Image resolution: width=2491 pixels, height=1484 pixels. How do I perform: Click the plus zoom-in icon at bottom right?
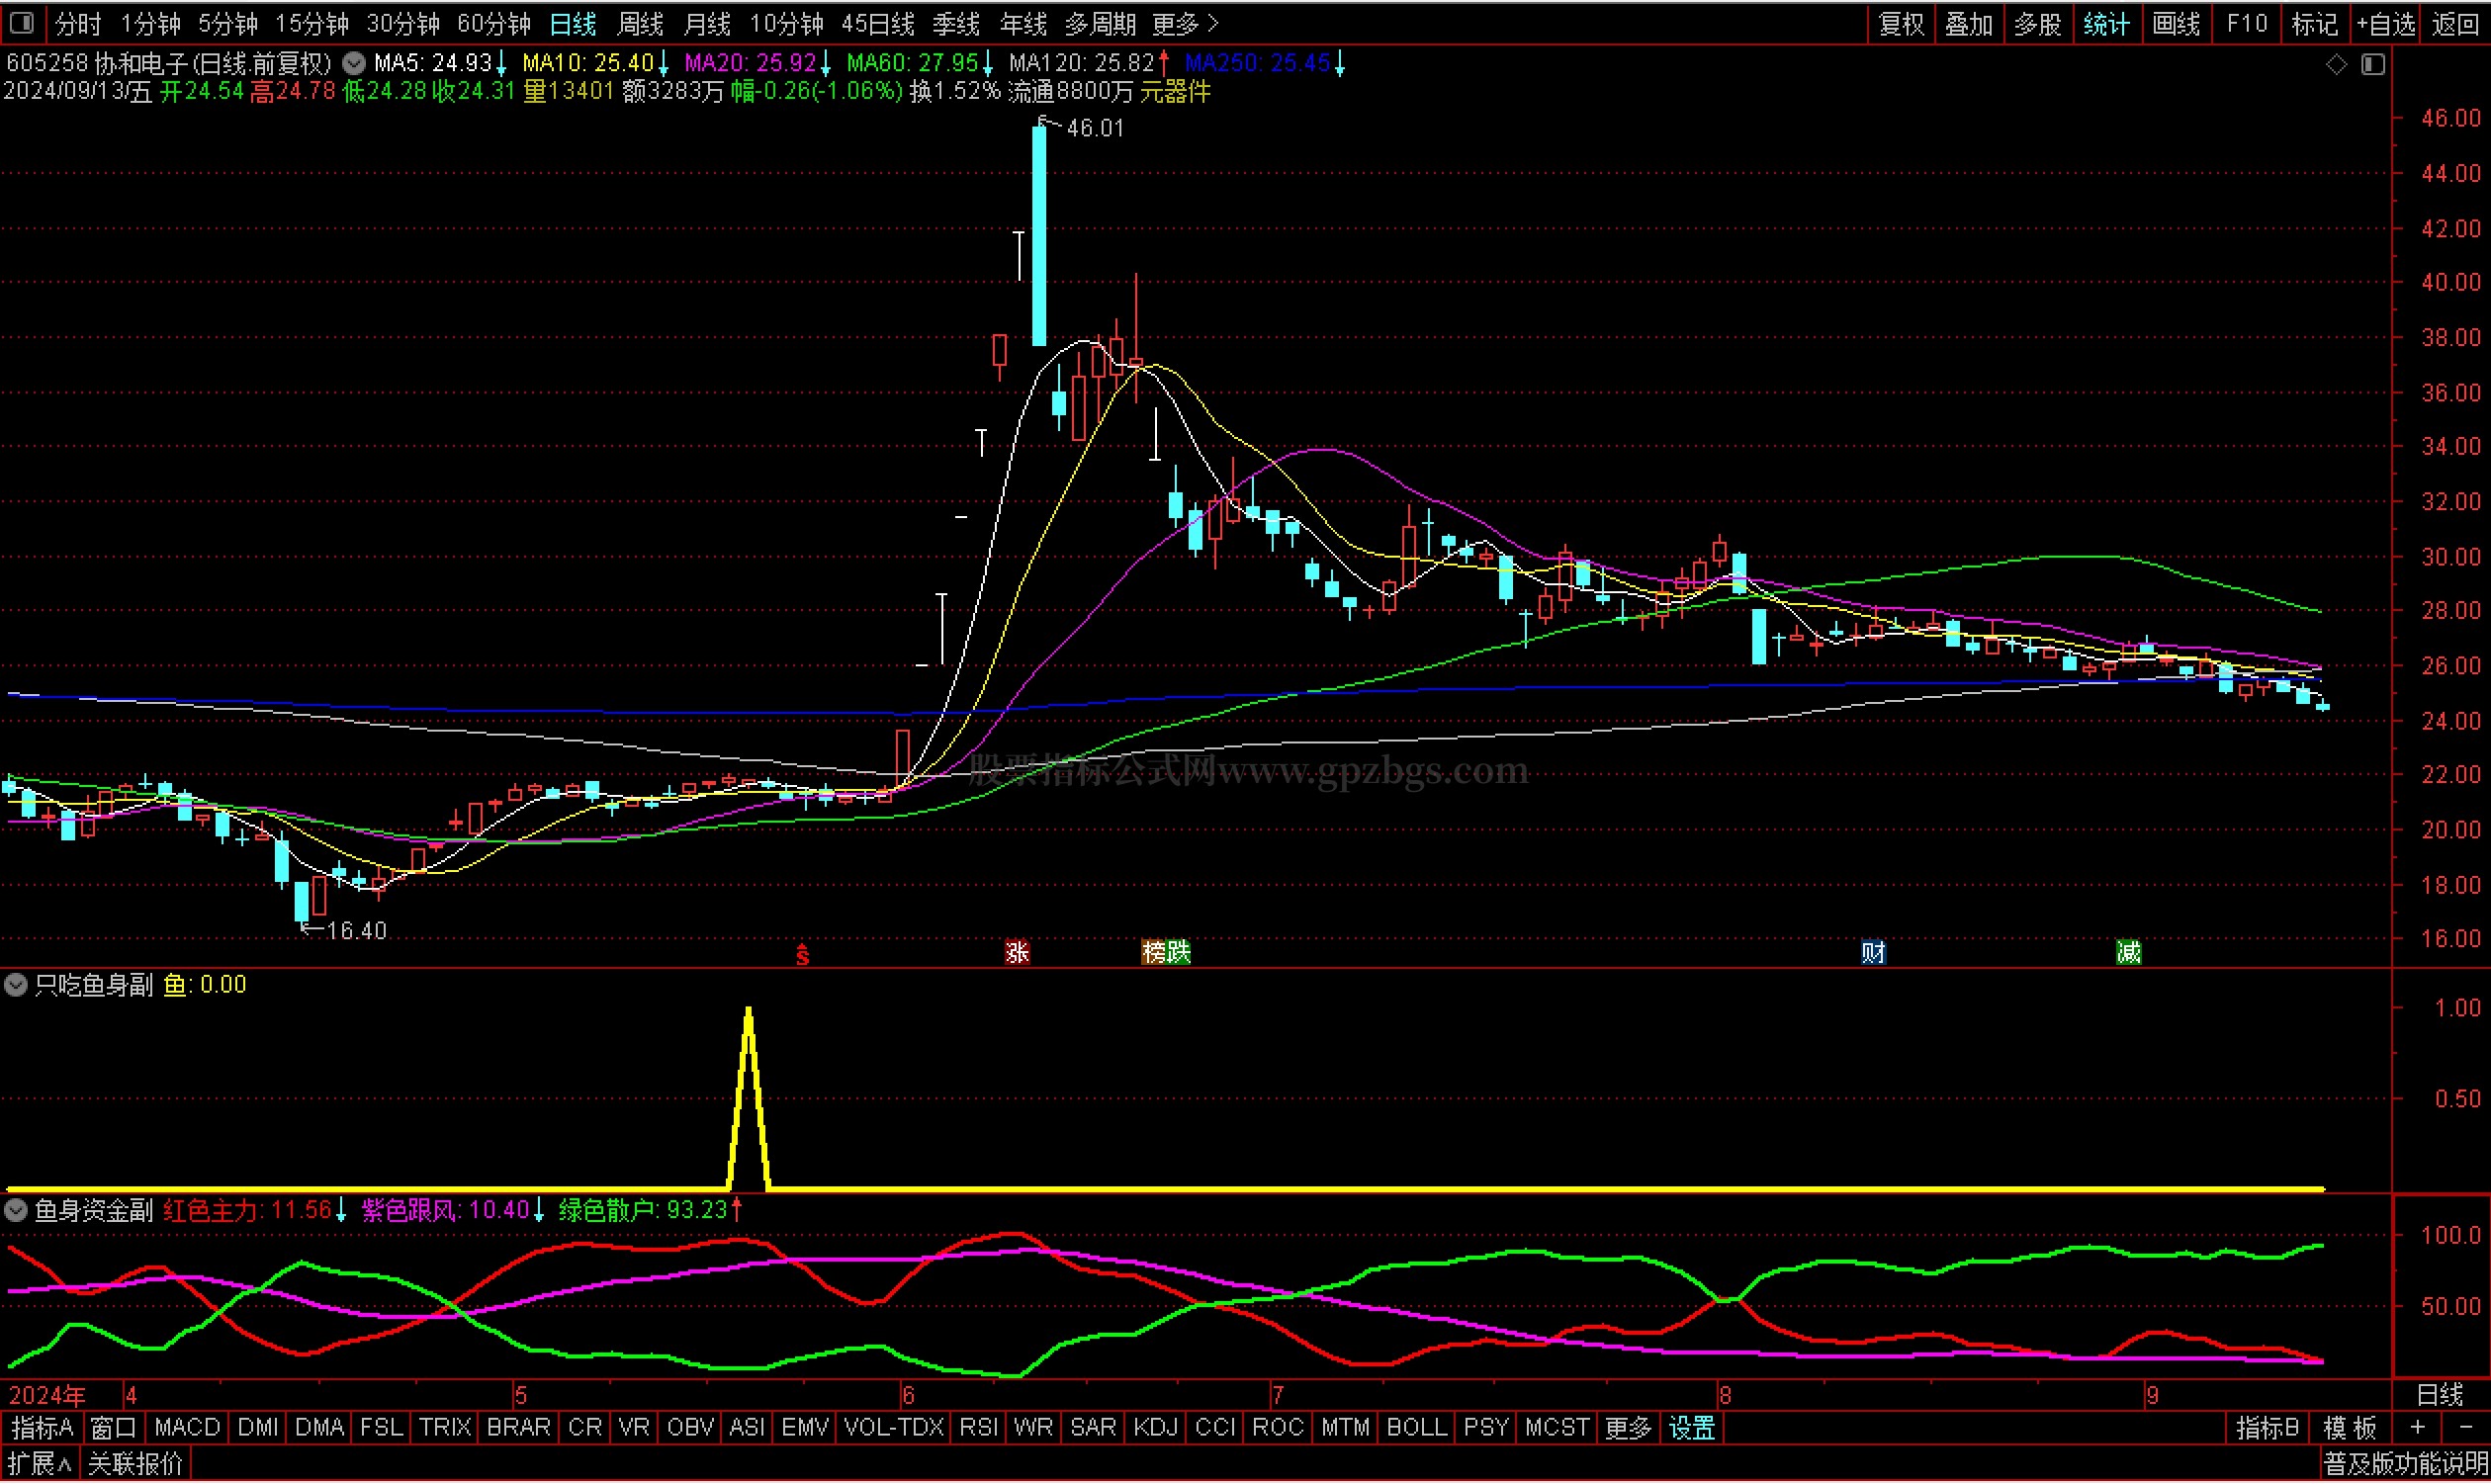pos(2417,1428)
